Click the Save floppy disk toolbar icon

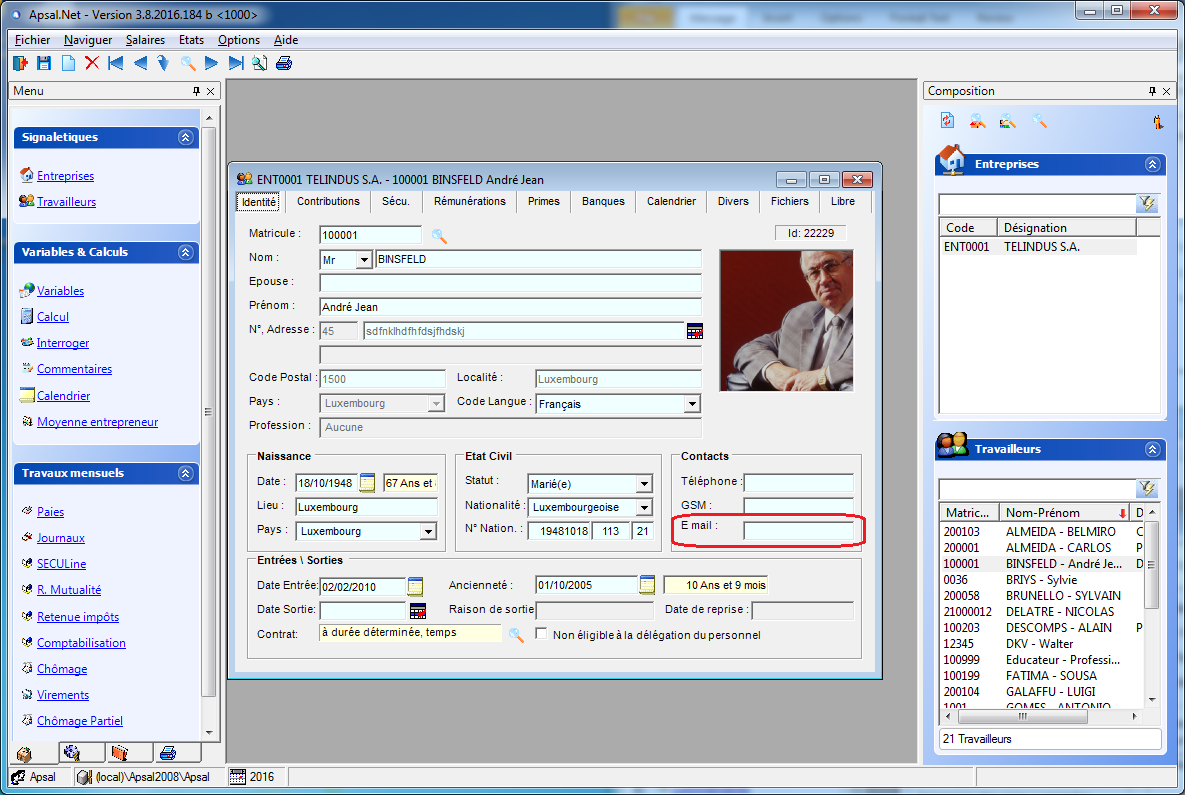(x=44, y=63)
